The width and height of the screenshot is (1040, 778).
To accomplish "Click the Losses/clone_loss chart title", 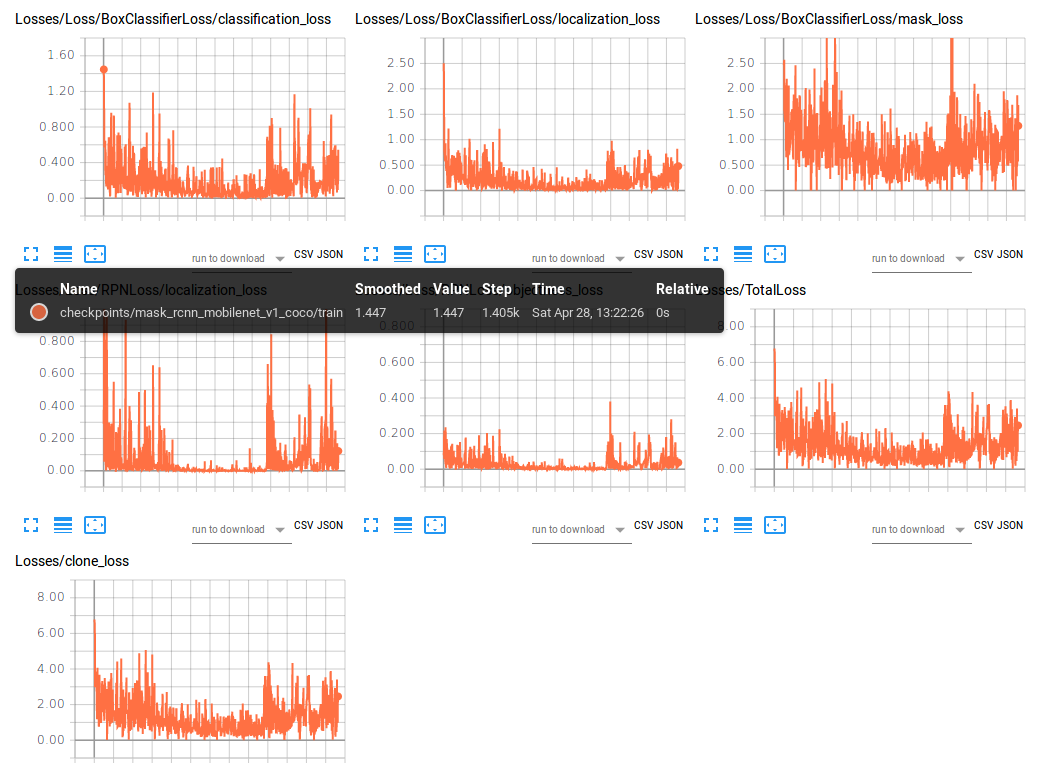I will [72, 561].
